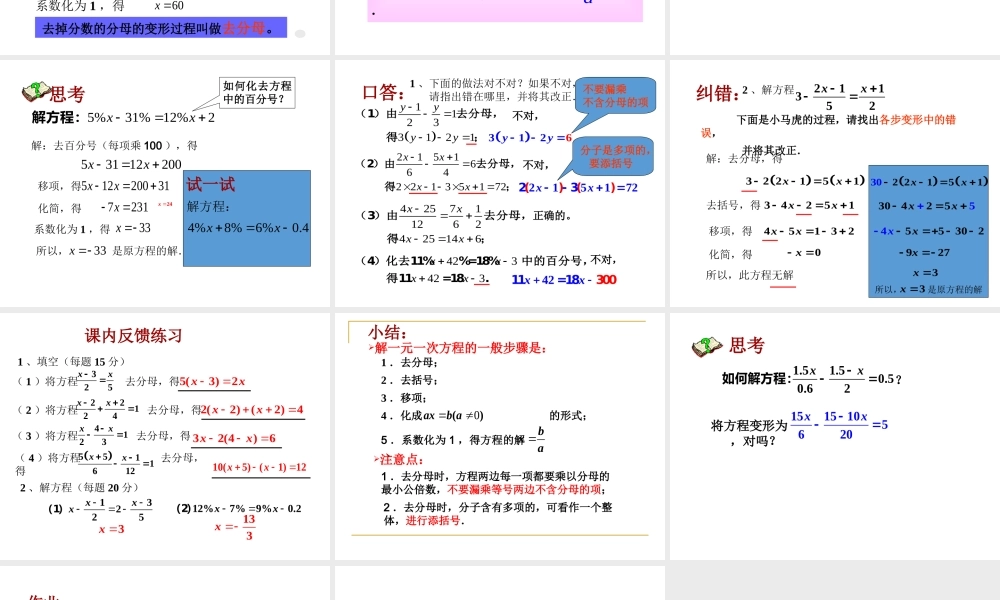Click the pink banner above the 口答 slide
The height and width of the screenshot is (600, 1000).
[503, 9]
